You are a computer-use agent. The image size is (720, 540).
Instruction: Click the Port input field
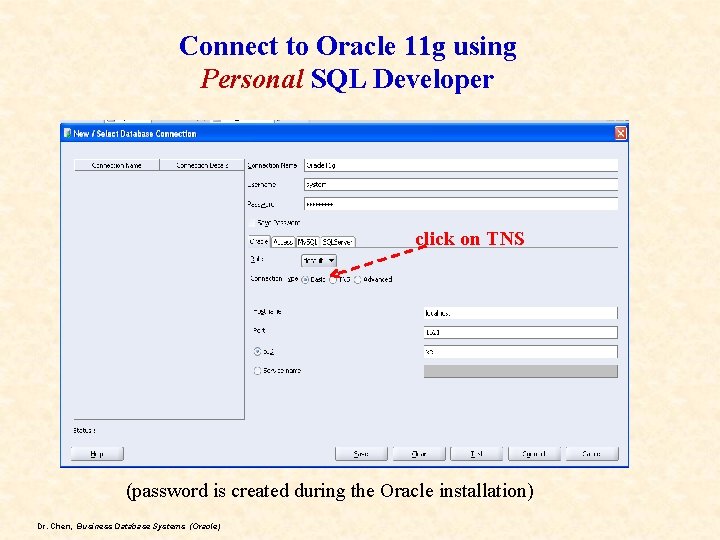pos(520,332)
